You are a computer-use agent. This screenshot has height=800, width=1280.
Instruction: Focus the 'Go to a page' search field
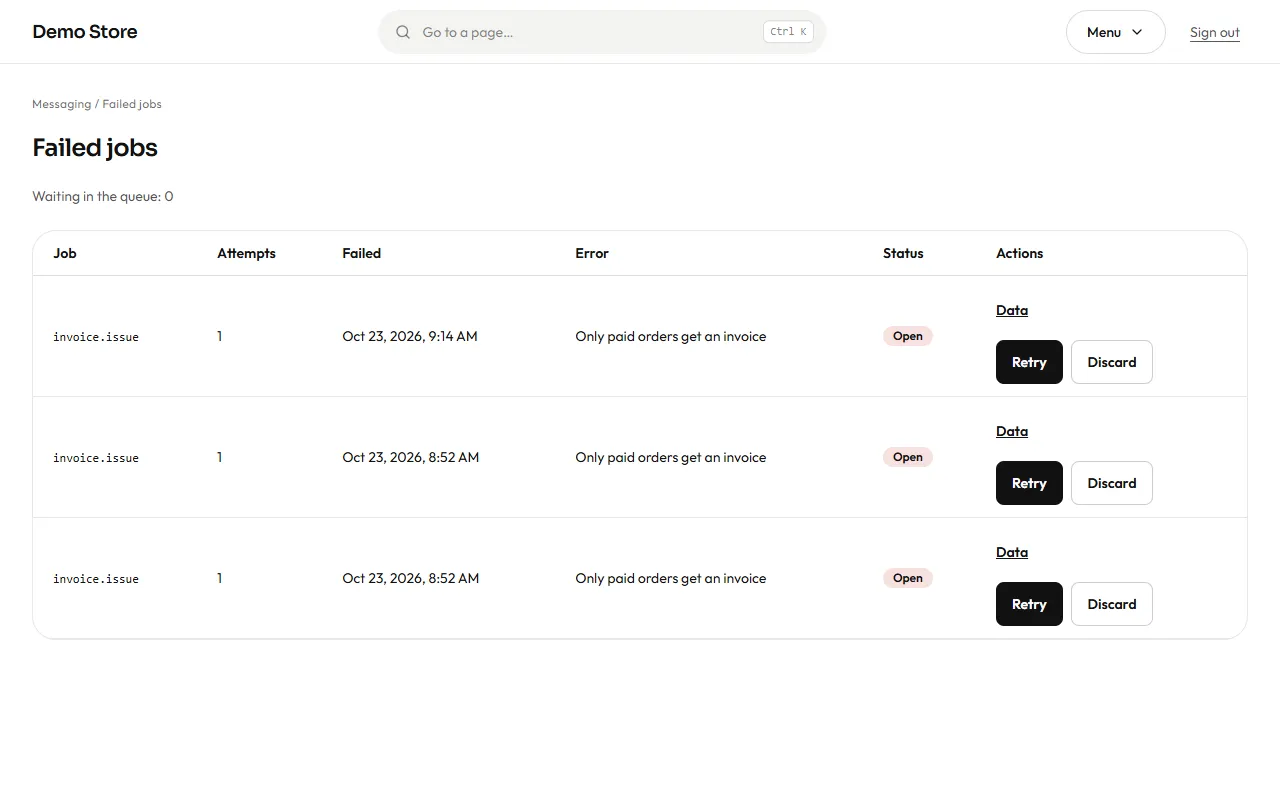click(602, 32)
